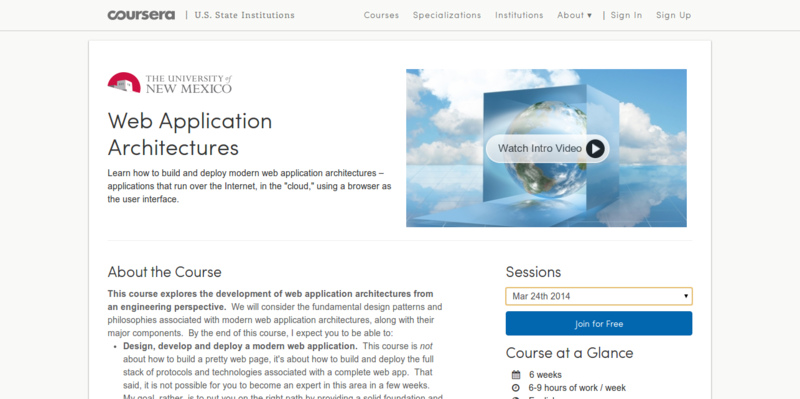This screenshot has height=399, width=800.
Task: Click the 'Learn how to build and deploy' description
Action: pos(249,186)
